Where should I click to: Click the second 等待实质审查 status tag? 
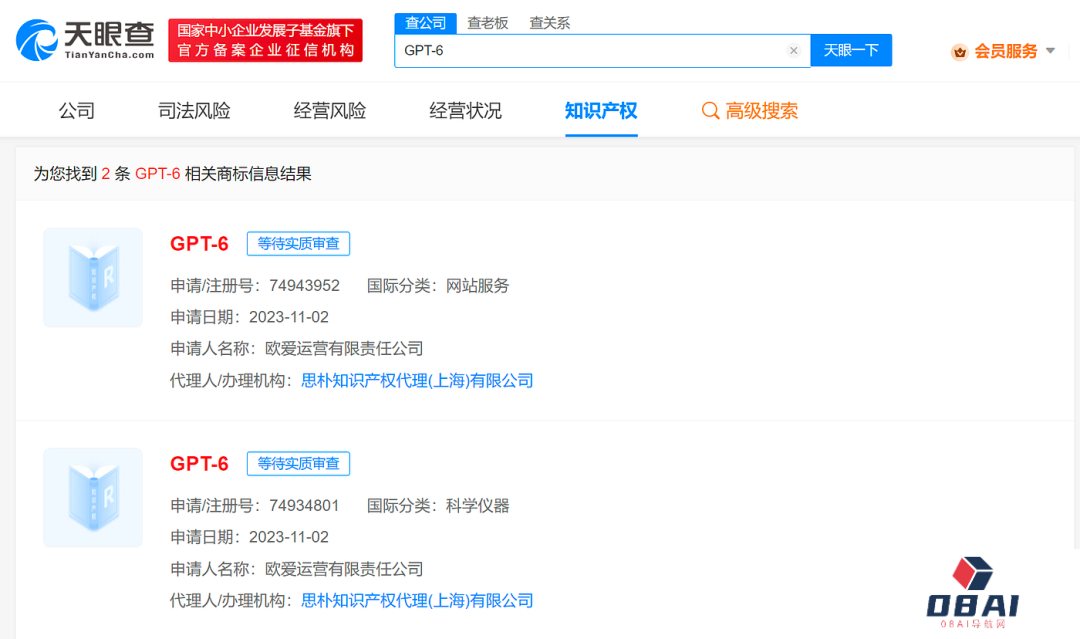(x=298, y=464)
